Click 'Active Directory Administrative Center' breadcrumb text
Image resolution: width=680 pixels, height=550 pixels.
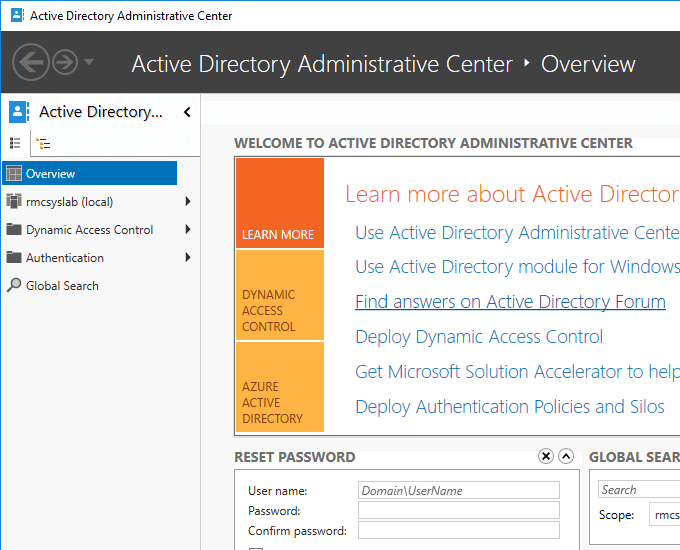pyautogui.click(x=322, y=64)
